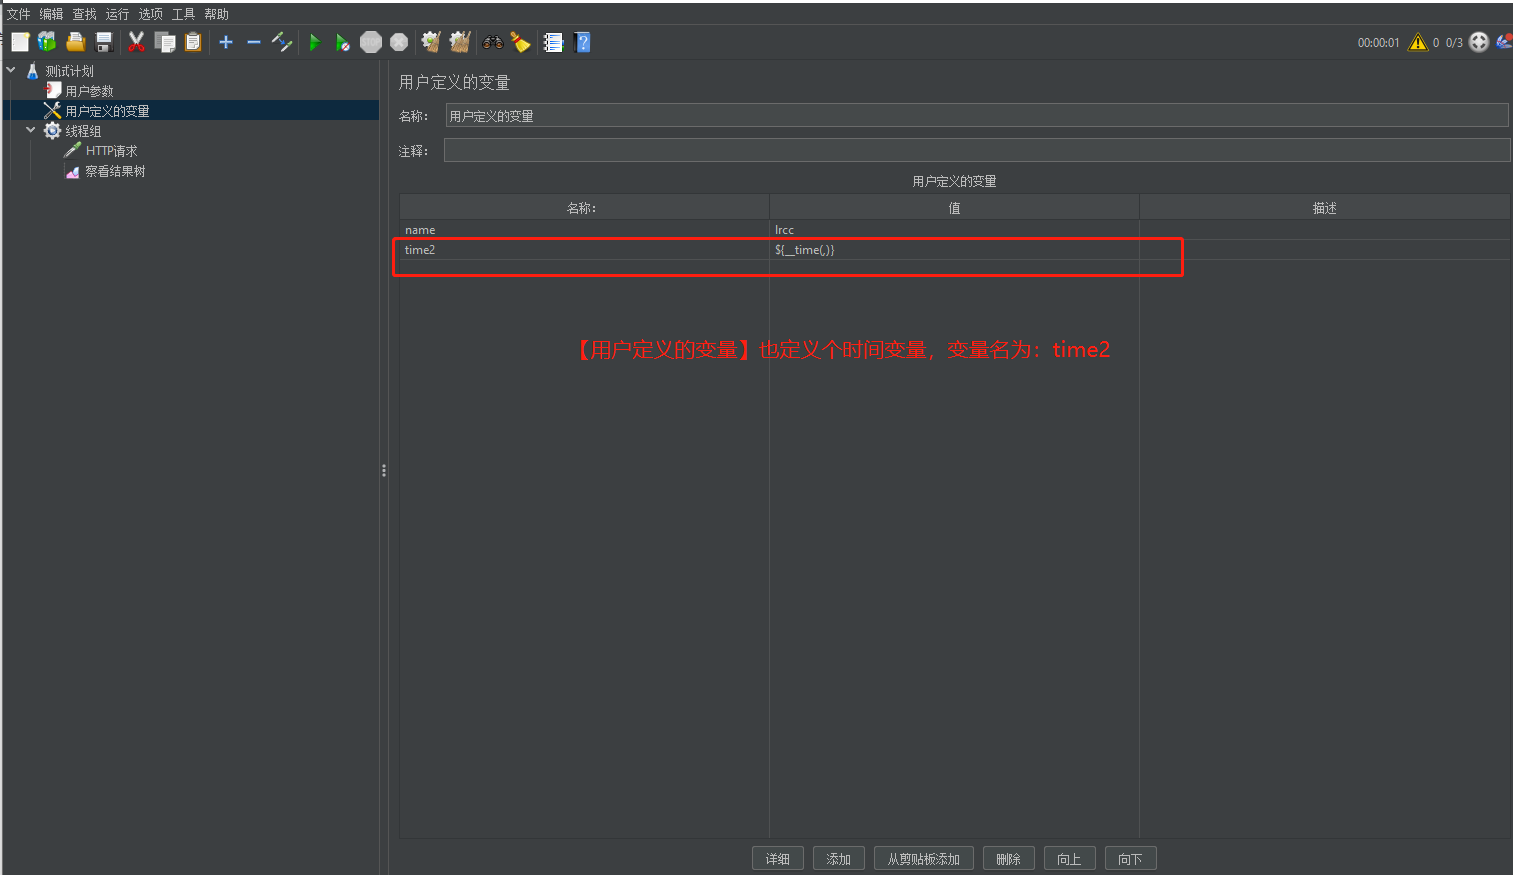Click the 删除 button
The image size is (1513, 875).
[x=1009, y=859]
